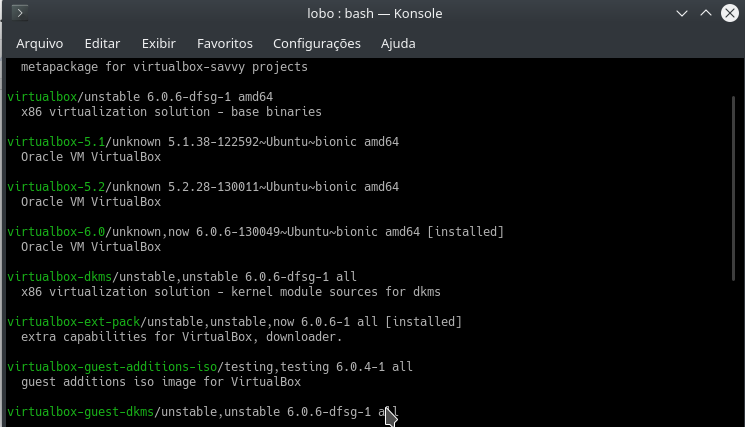Screen dimensions: 745x427
Task: Click the window title 'lobo : bash — Konsole'
Action: click(x=374, y=13)
